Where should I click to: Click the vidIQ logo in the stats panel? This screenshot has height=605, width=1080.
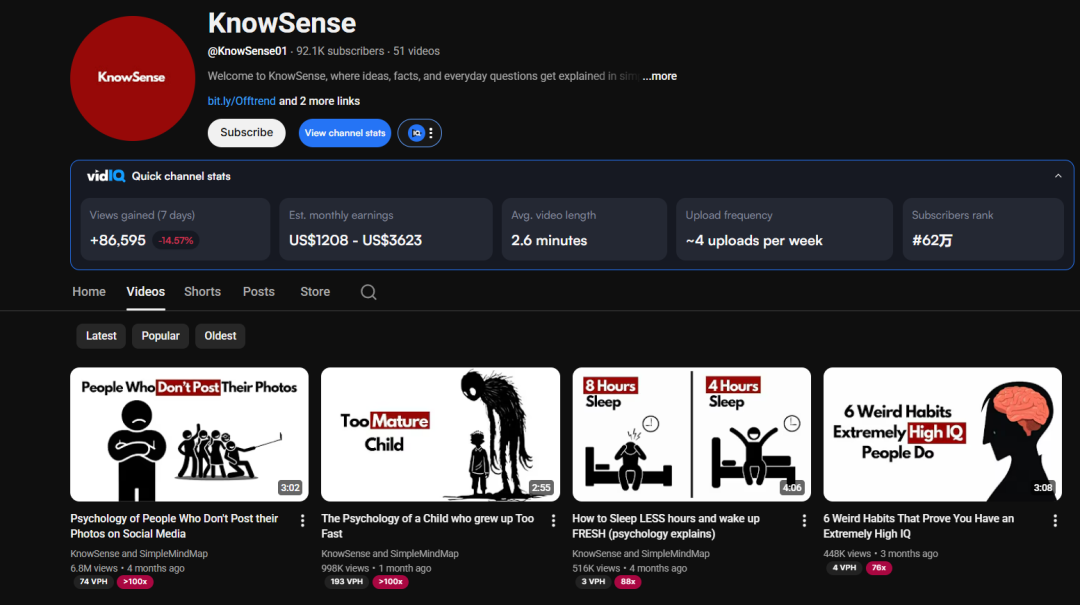point(105,176)
